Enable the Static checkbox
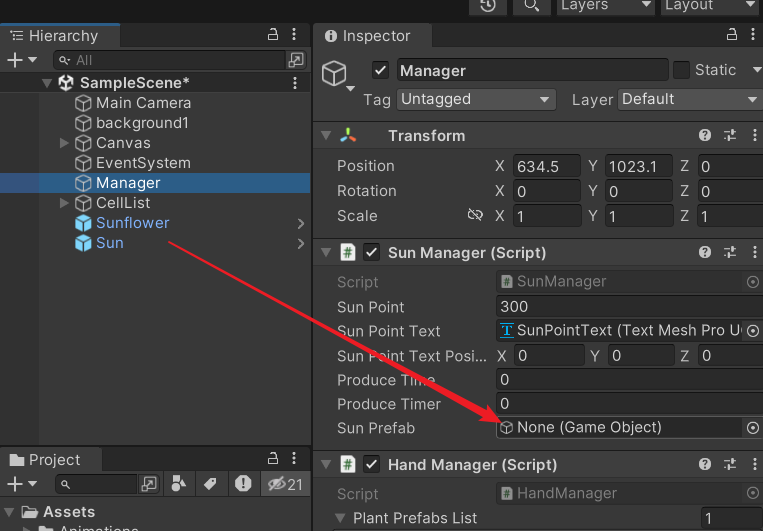 (681, 70)
